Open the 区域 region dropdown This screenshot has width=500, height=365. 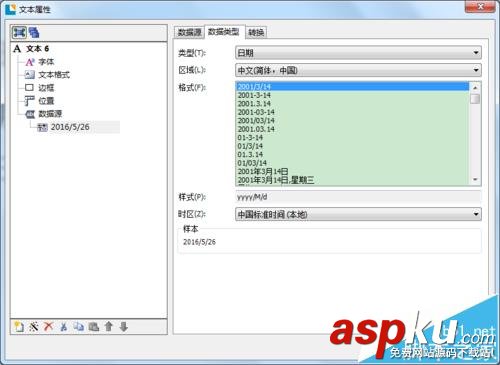click(358, 70)
